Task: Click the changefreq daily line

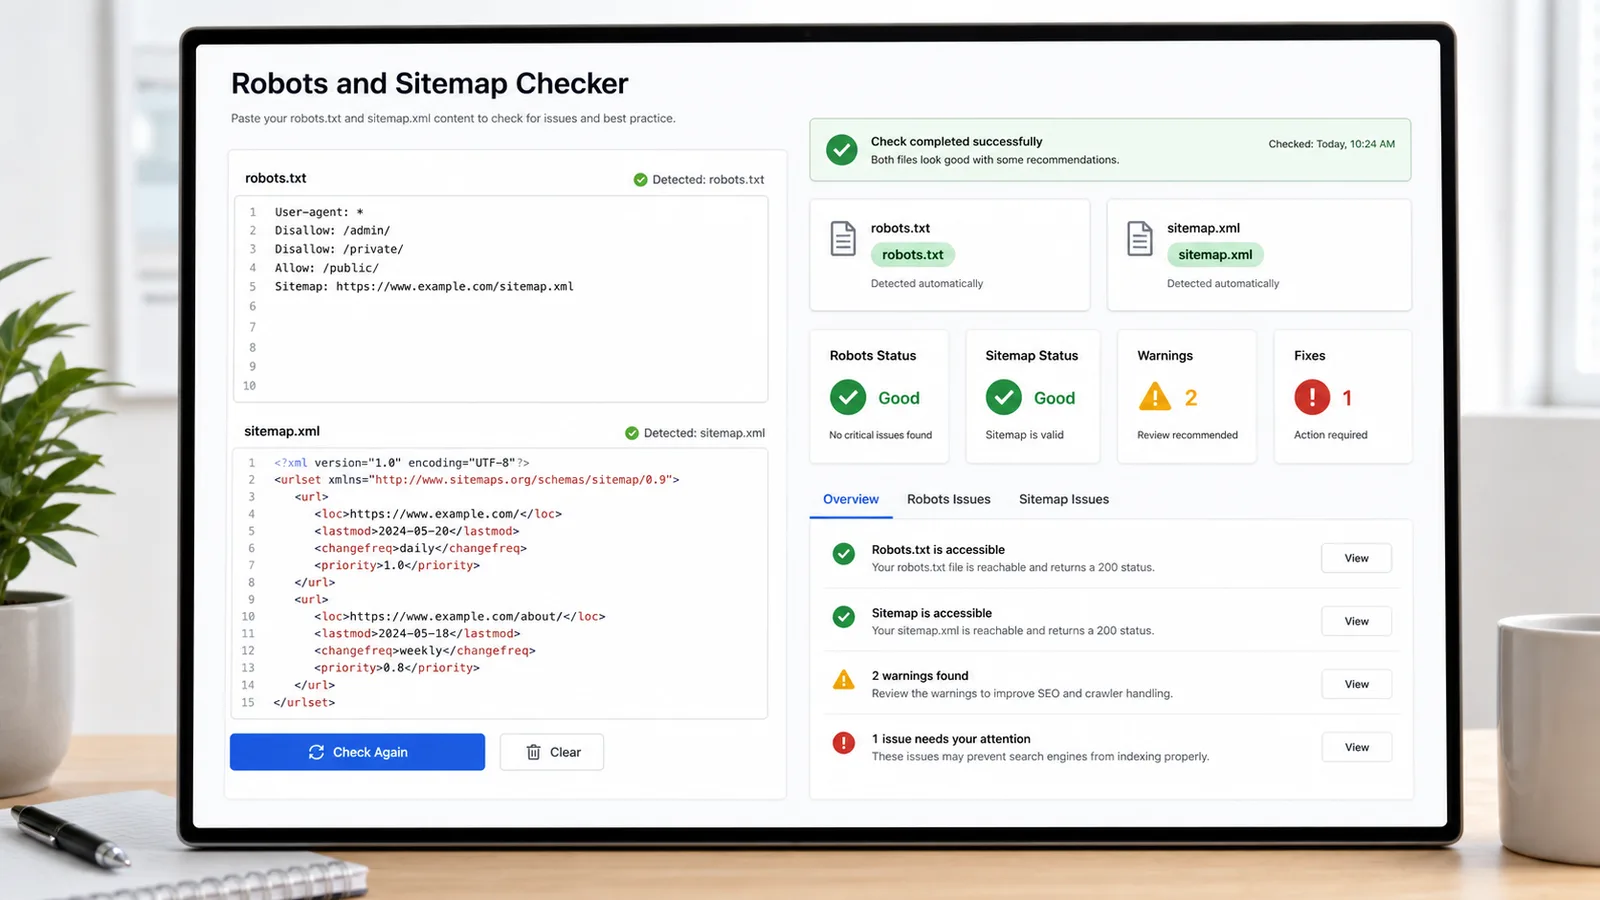Action: pyautogui.click(x=421, y=548)
